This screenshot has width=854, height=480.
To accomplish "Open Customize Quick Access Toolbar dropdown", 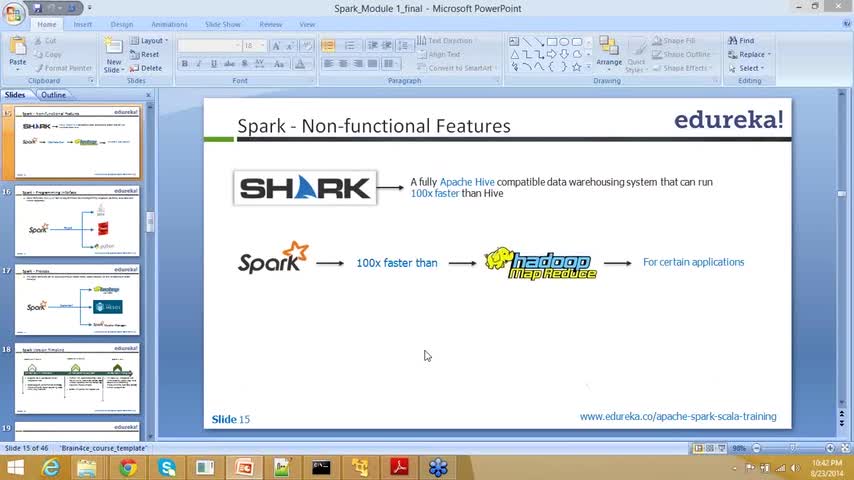I will coord(89,8).
